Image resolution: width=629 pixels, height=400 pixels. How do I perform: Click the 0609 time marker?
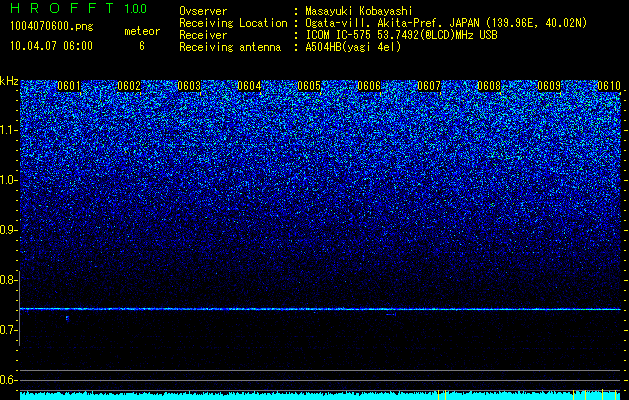[549, 86]
